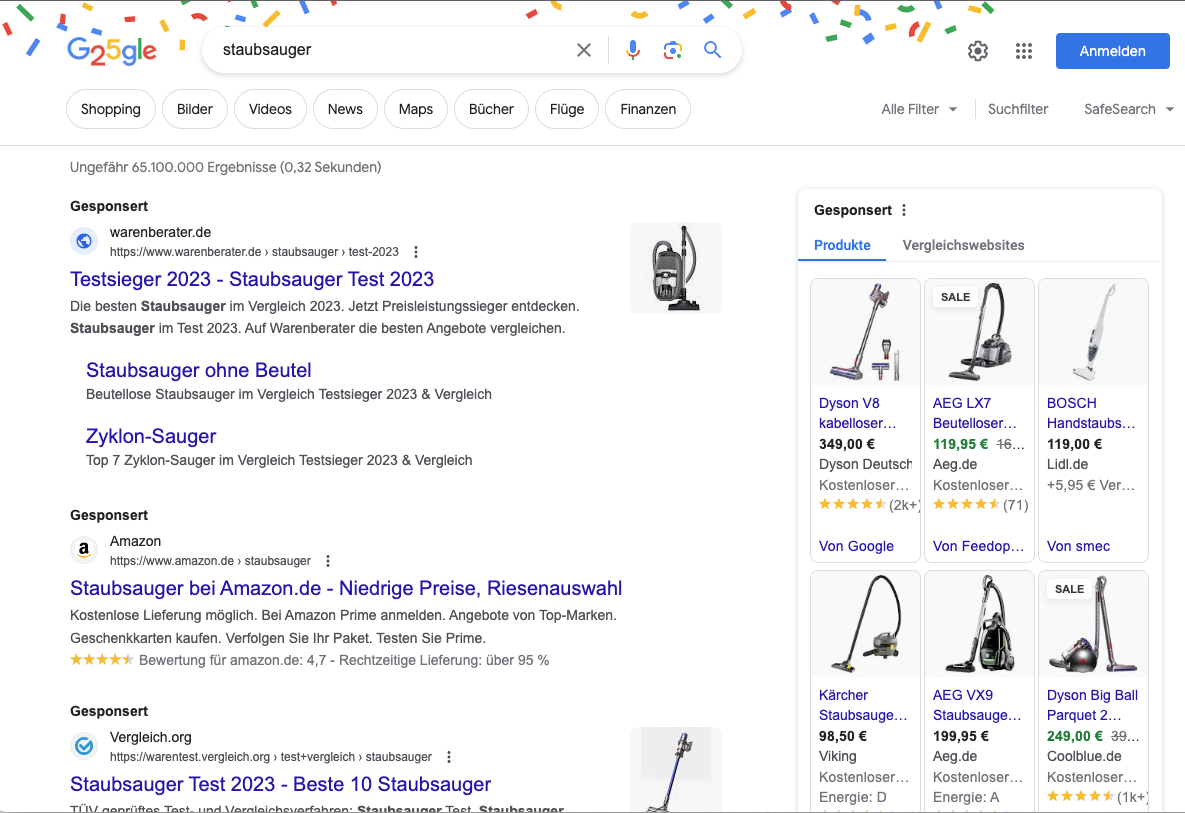Open the Zyklon-Sauger sitelink
This screenshot has height=813, width=1185.
point(151,436)
